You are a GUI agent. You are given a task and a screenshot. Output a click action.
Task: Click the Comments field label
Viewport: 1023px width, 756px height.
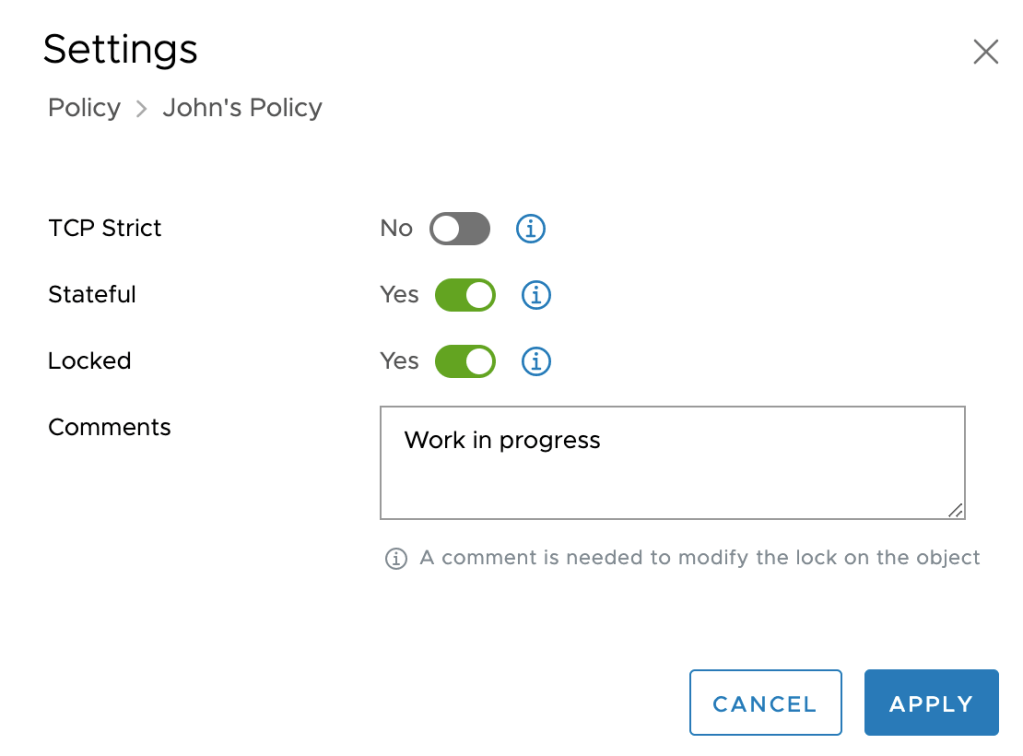tap(110, 427)
